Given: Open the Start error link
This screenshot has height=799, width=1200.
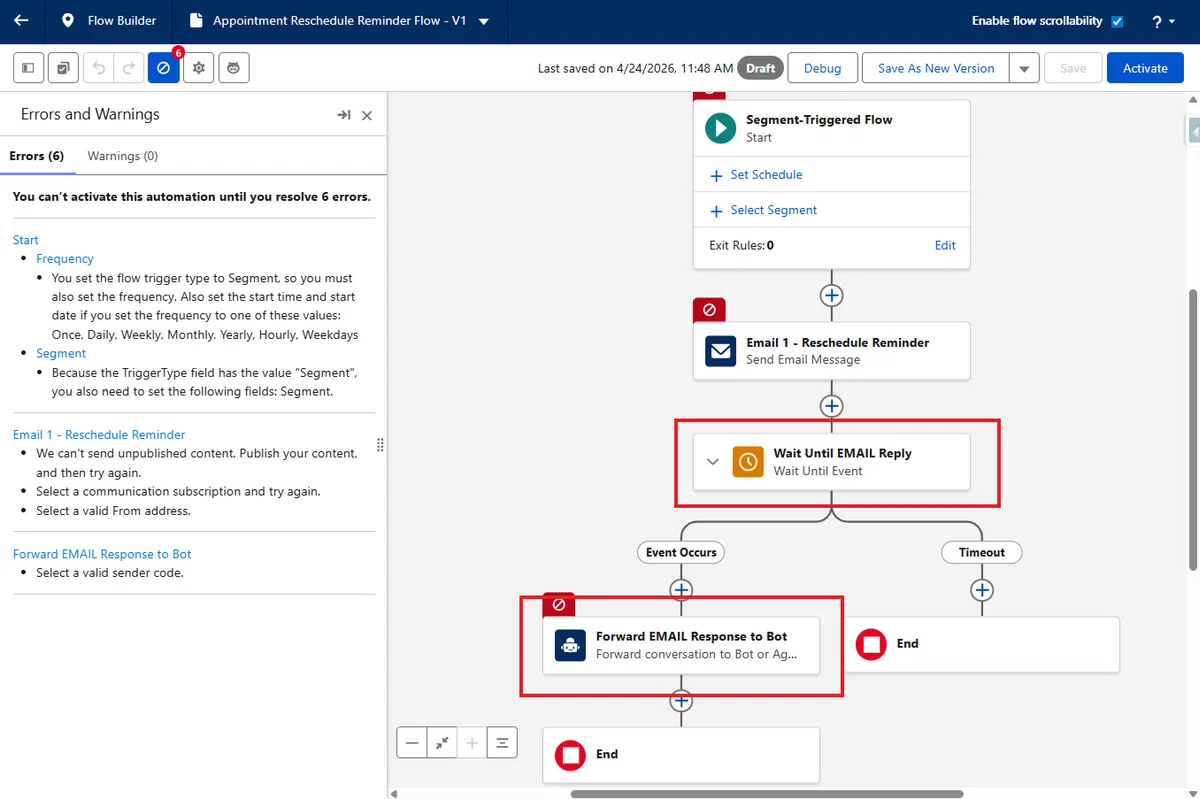Looking at the screenshot, I should [x=26, y=240].
